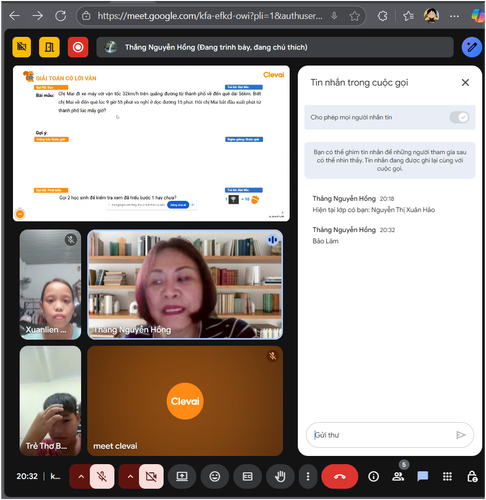Viewport: 486px width, 500px height.
Task: Select the presenter banner Thắng Nguyễn Hồng
Action: tap(275, 47)
